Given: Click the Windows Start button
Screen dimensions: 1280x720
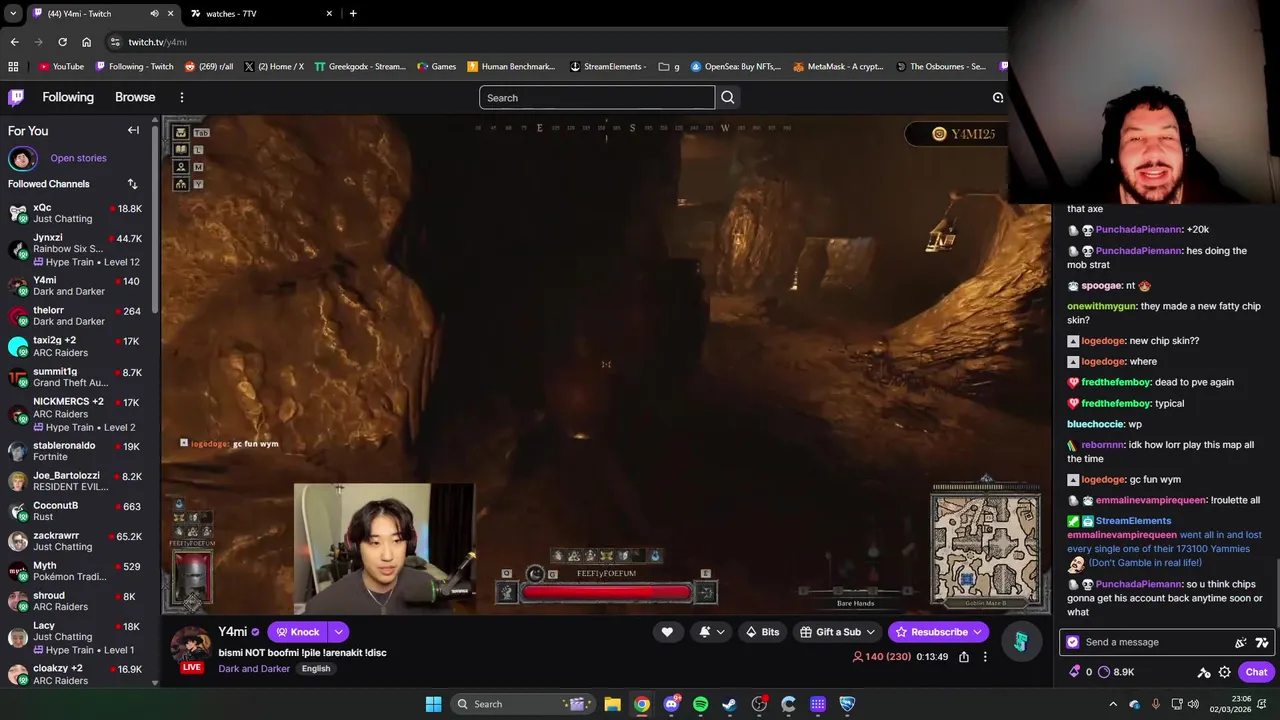Looking at the screenshot, I should 433,704.
